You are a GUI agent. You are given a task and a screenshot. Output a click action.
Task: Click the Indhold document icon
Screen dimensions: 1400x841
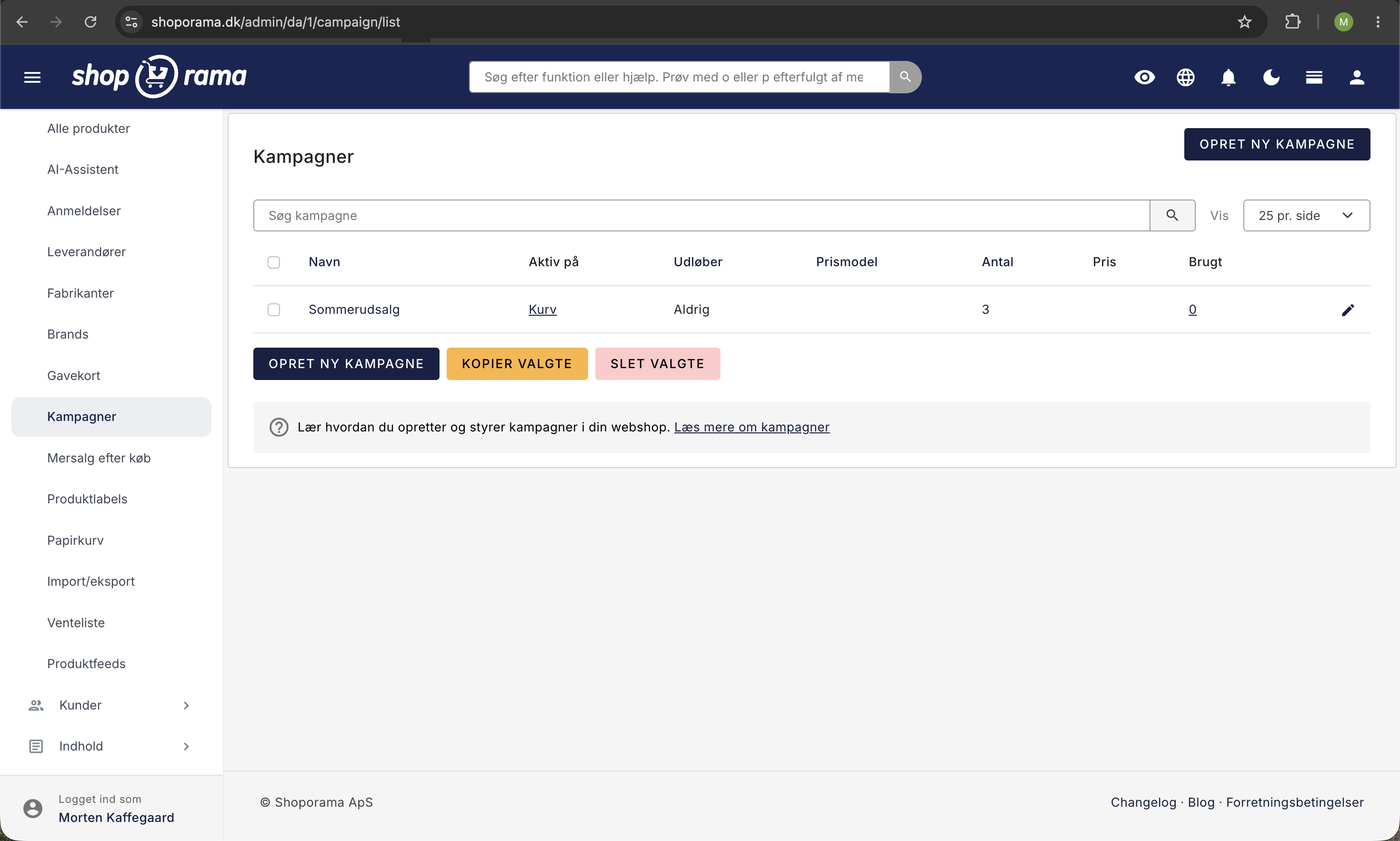[36, 746]
